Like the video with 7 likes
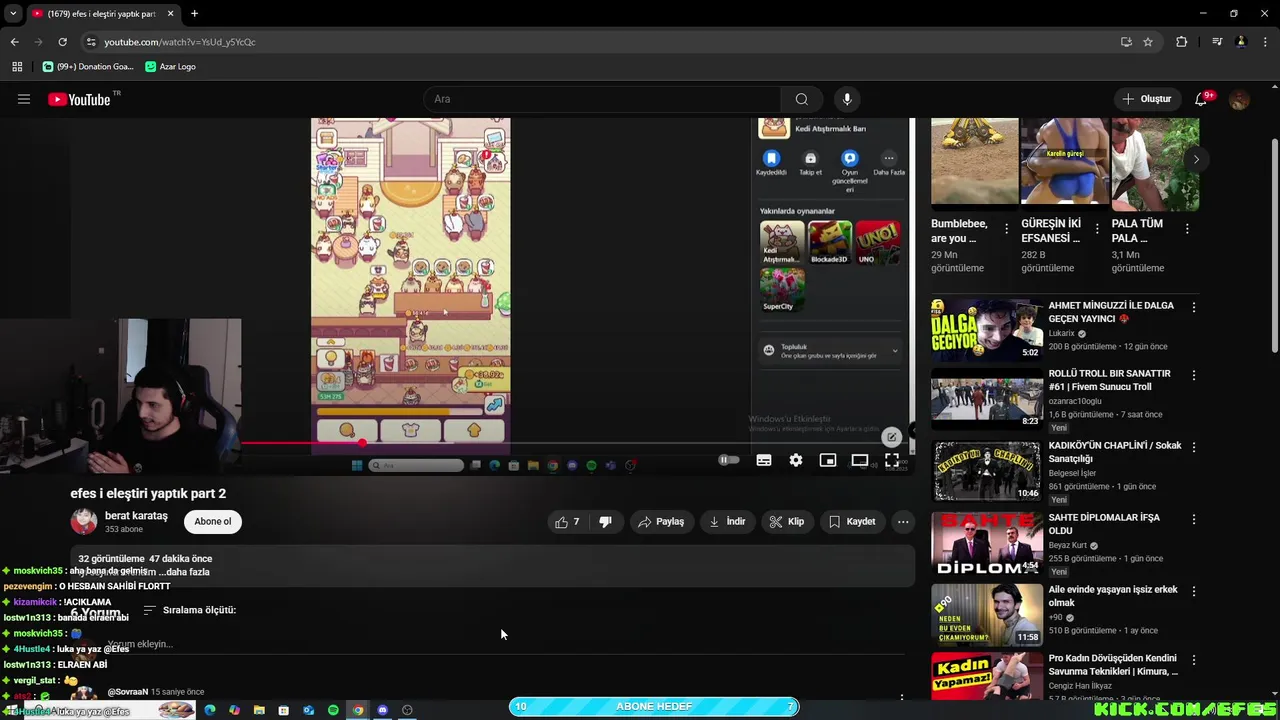 tap(568, 521)
